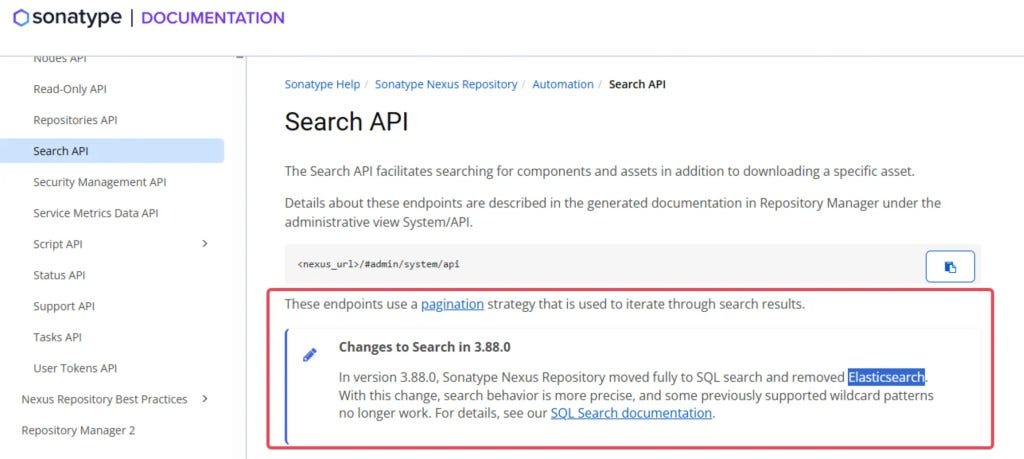This screenshot has height=459, width=1024.
Task: Go to Sonatype Nexus Repository breadcrumb
Action: [446, 84]
